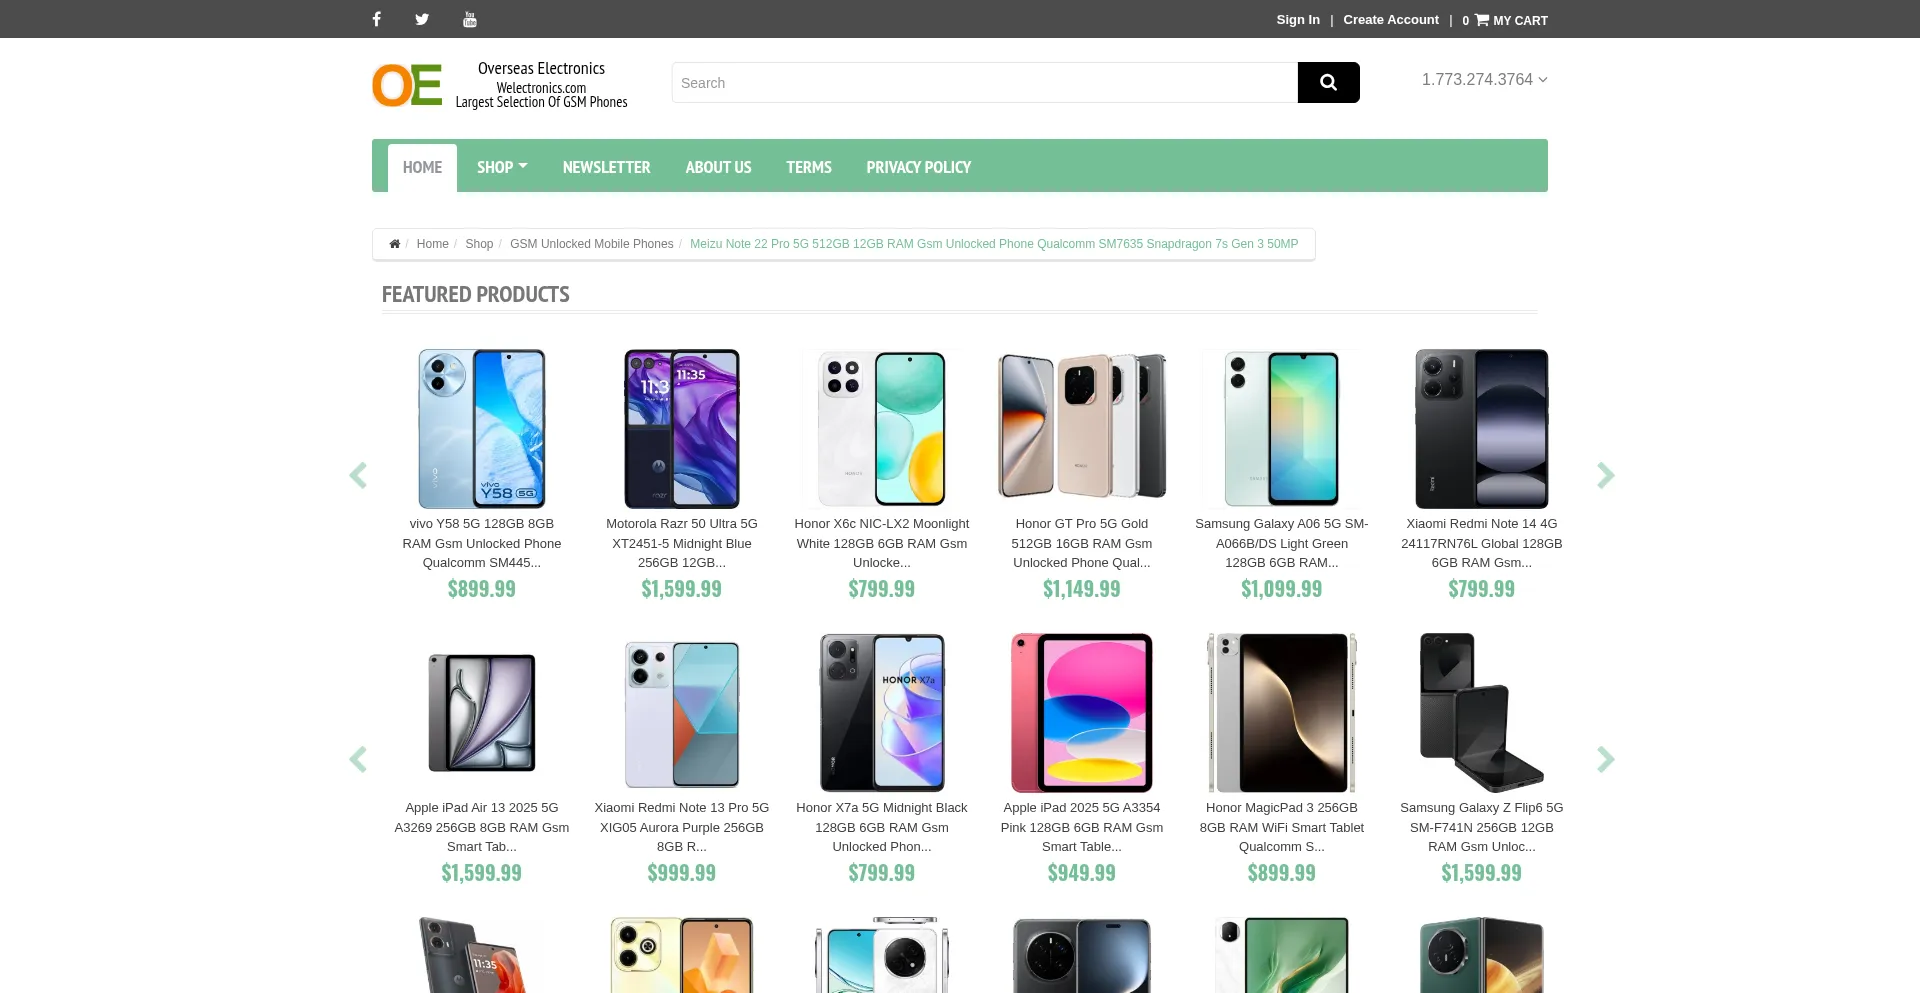Open the ABOUT US page

[x=718, y=167]
